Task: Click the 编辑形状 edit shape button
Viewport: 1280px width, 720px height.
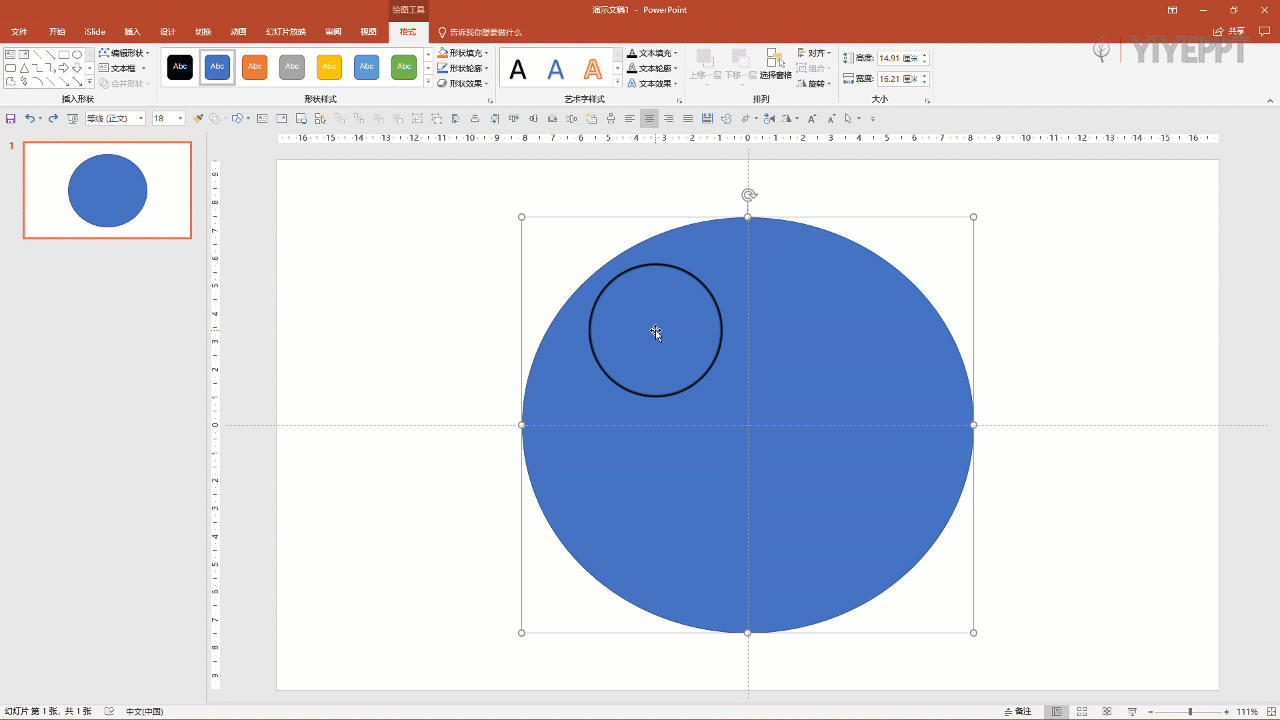Action: (x=125, y=53)
